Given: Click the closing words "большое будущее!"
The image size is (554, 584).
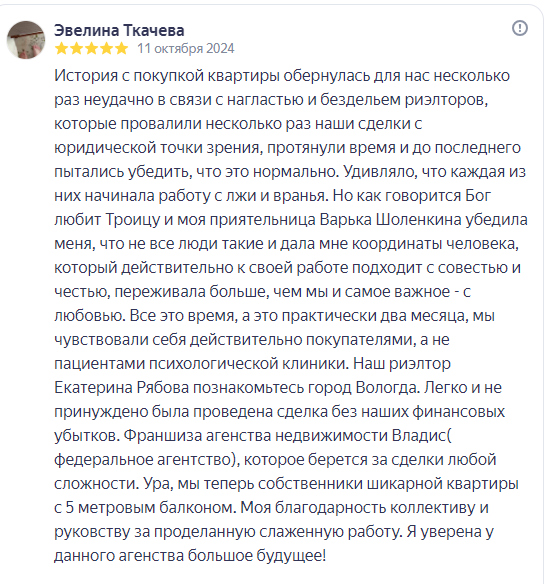Looking at the screenshot, I should tap(257, 556).
